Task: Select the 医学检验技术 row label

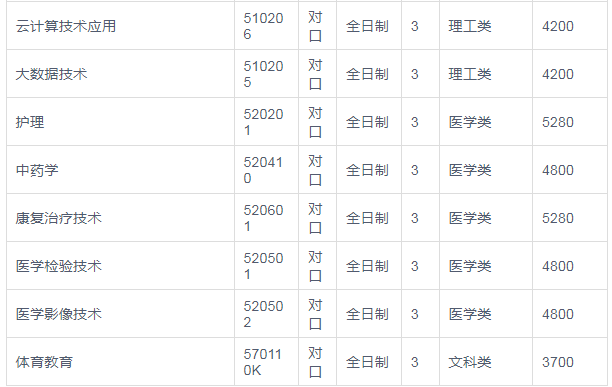Action: [59, 266]
